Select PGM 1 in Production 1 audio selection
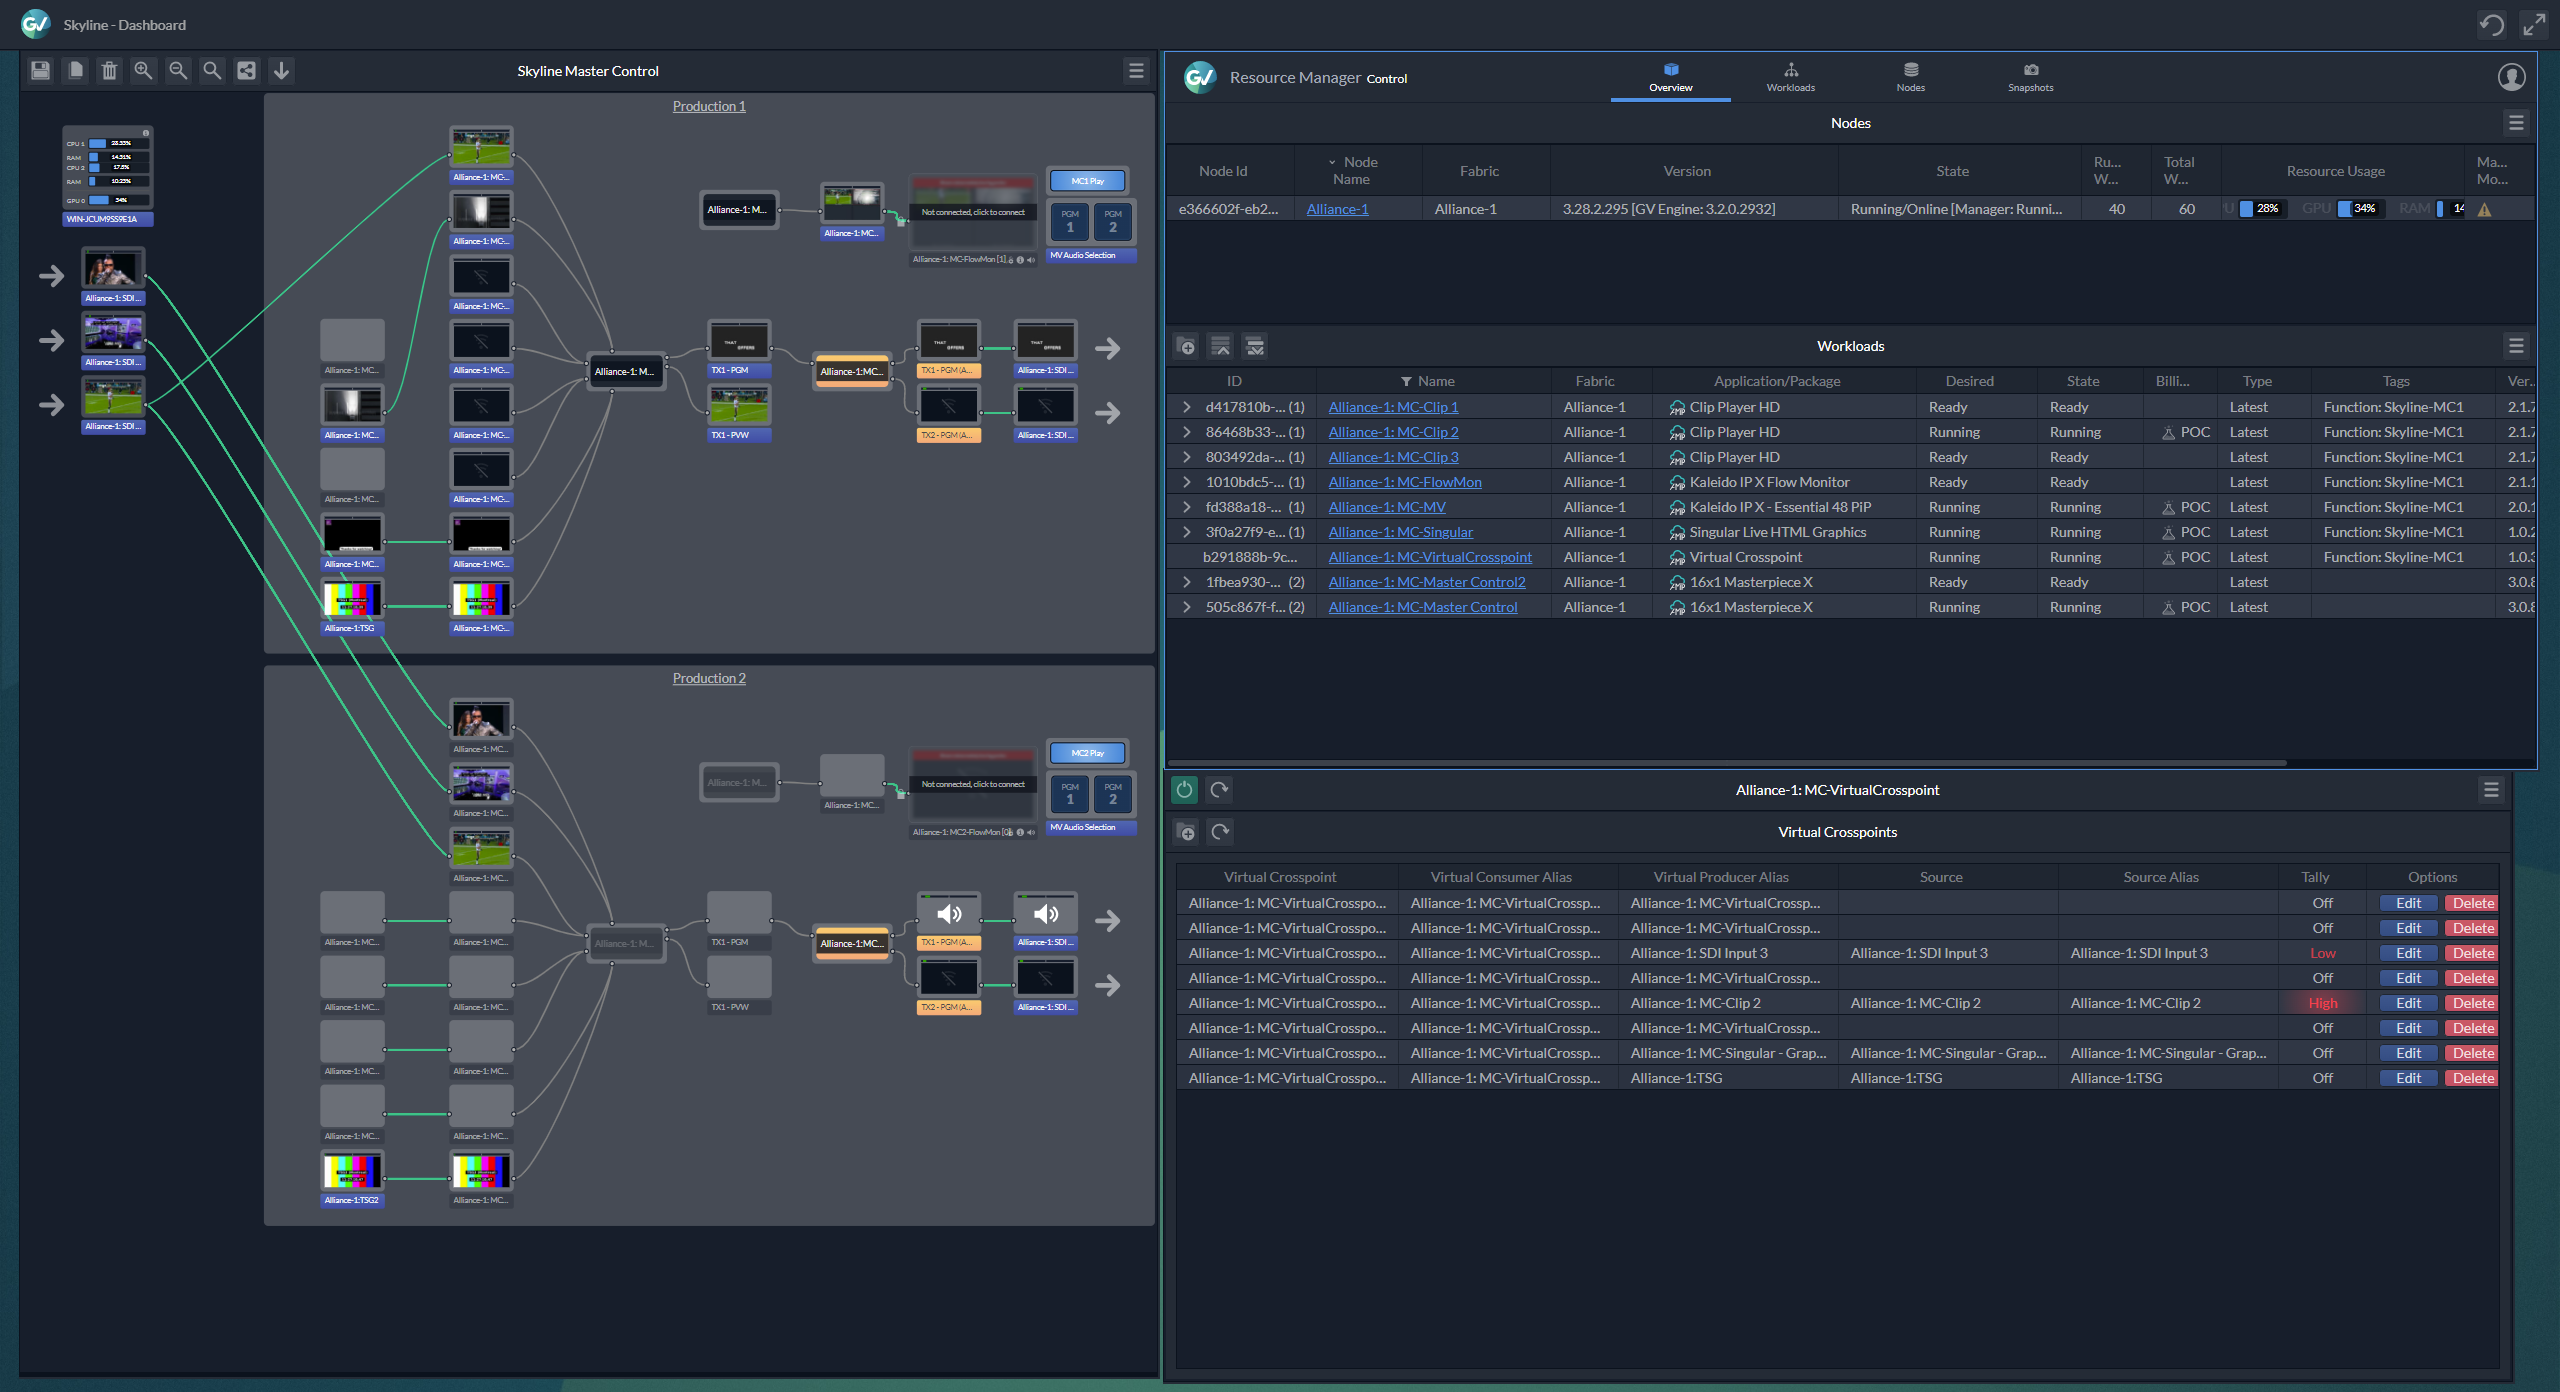 1070,221
